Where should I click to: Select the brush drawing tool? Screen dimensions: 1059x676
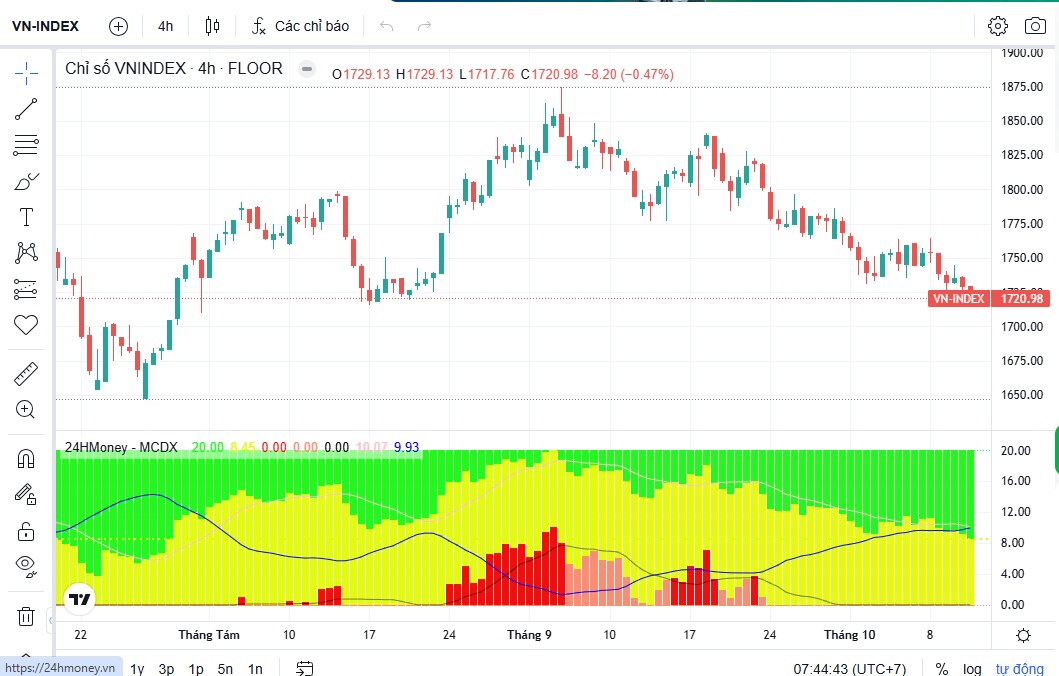[x=26, y=182]
